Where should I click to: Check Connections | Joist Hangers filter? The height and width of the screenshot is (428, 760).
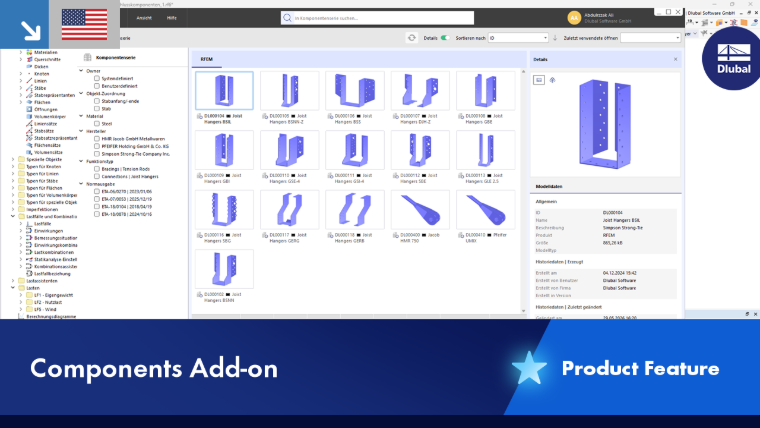[x=97, y=176]
